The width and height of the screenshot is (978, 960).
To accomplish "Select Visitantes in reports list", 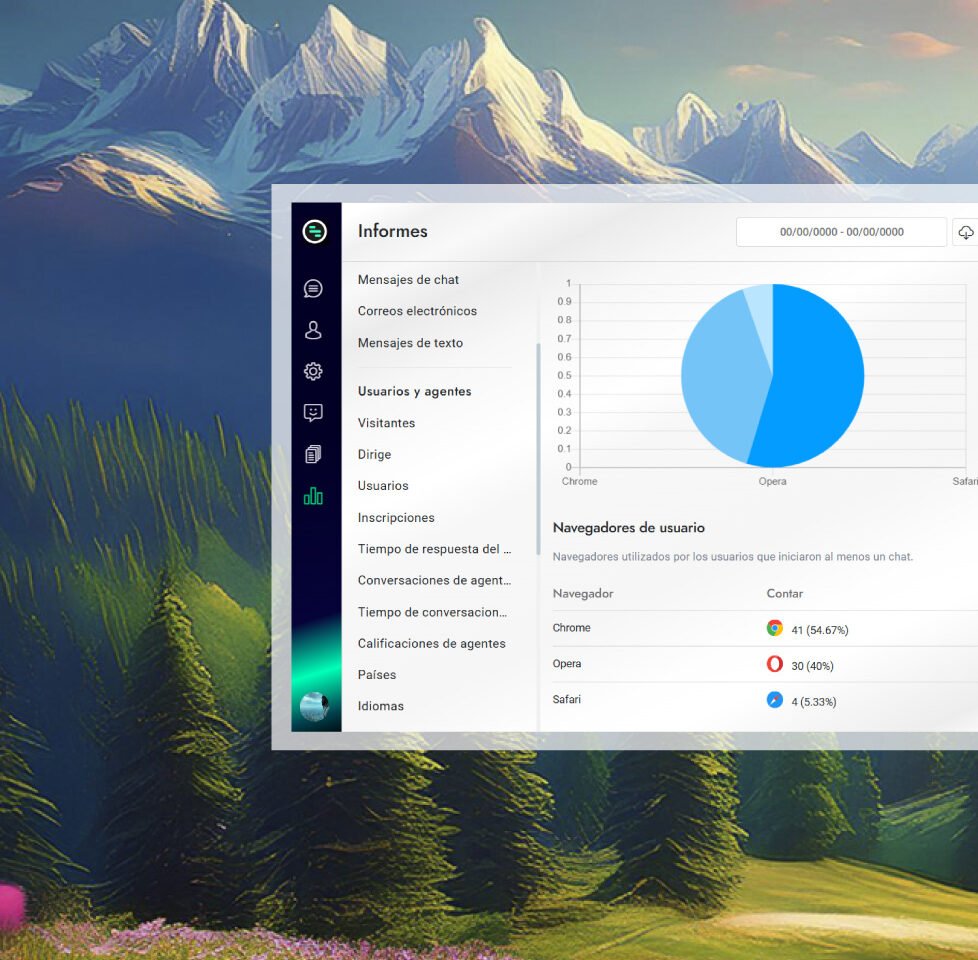I will click(x=386, y=423).
